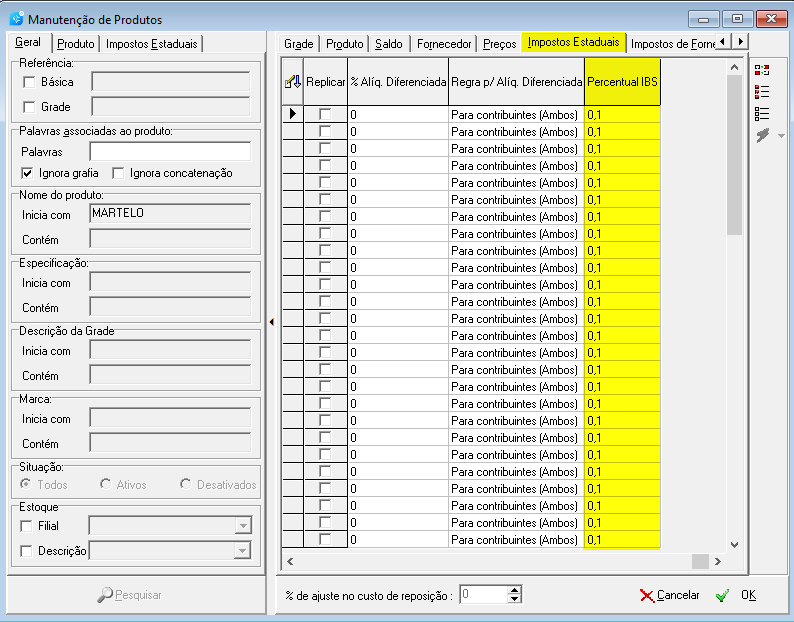The width and height of the screenshot is (794, 622).
Task: Click the select all rows checklist icon
Action: (x=762, y=92)
